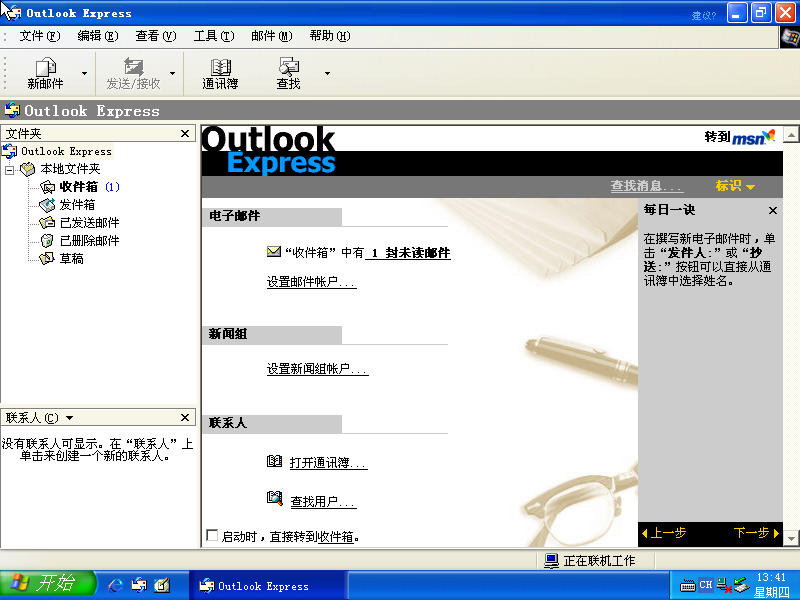
Task: Click the Outlook Express root icon in folder tree
Action: point(10,151)
